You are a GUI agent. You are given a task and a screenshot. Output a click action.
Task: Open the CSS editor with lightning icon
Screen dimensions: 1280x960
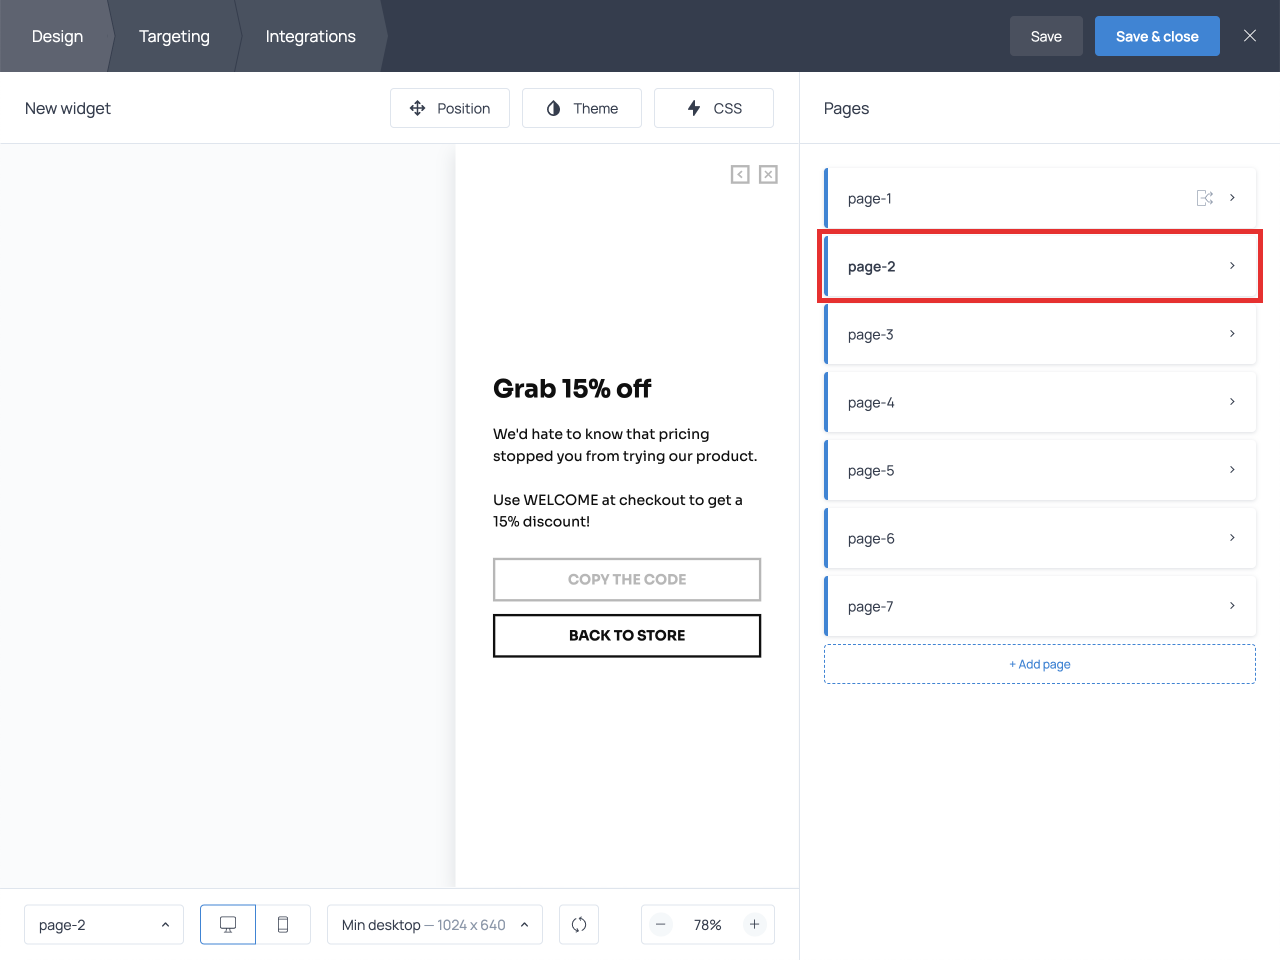point(714,108)
